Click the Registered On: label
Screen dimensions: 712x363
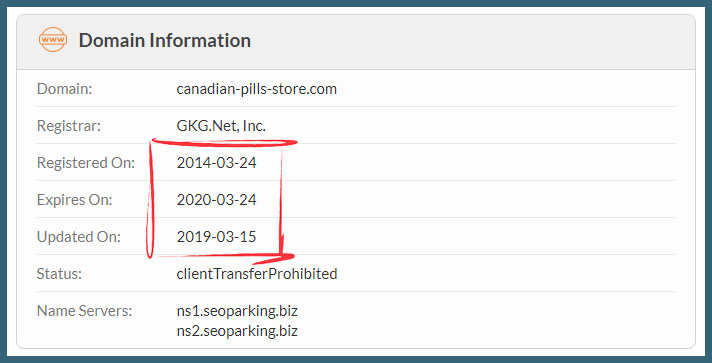(x=86, y=163)
